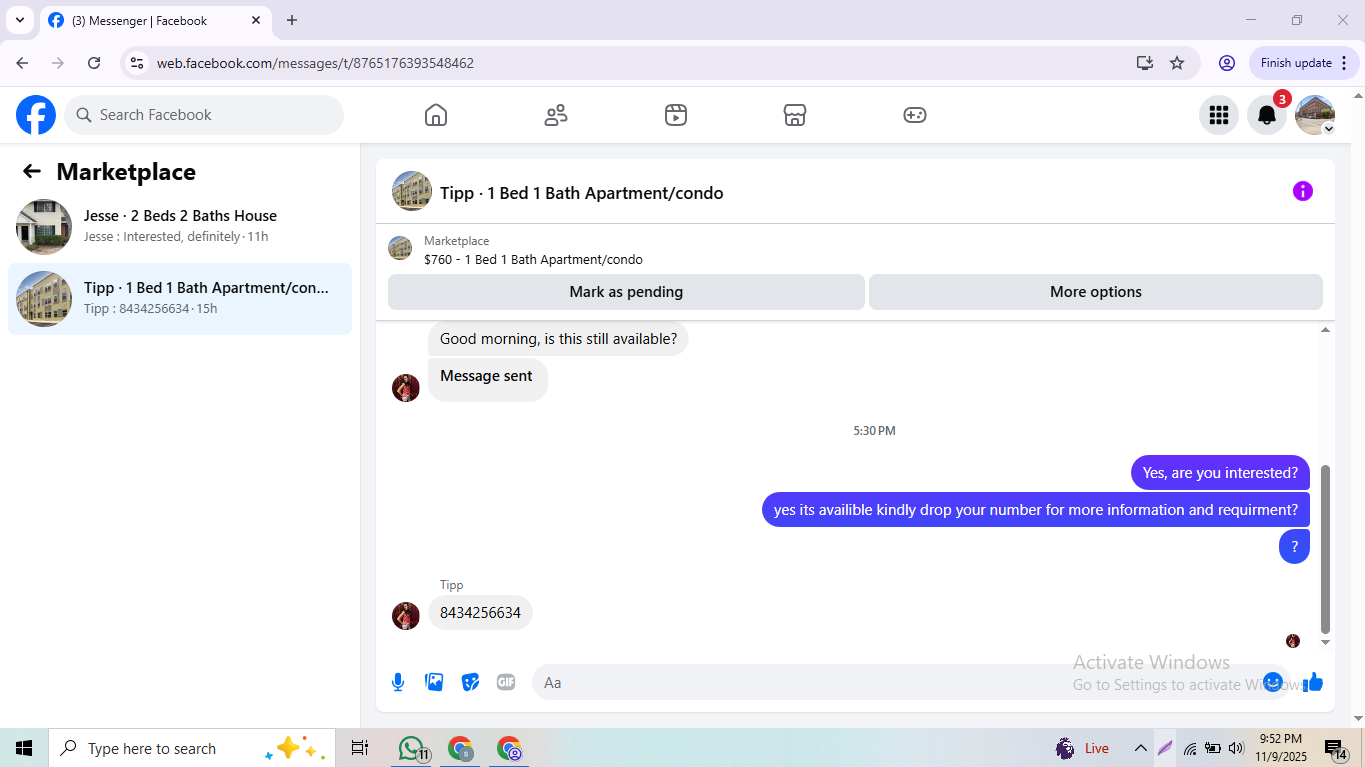
Task: Attach a file using the photo icon
Action: point(434,682)
